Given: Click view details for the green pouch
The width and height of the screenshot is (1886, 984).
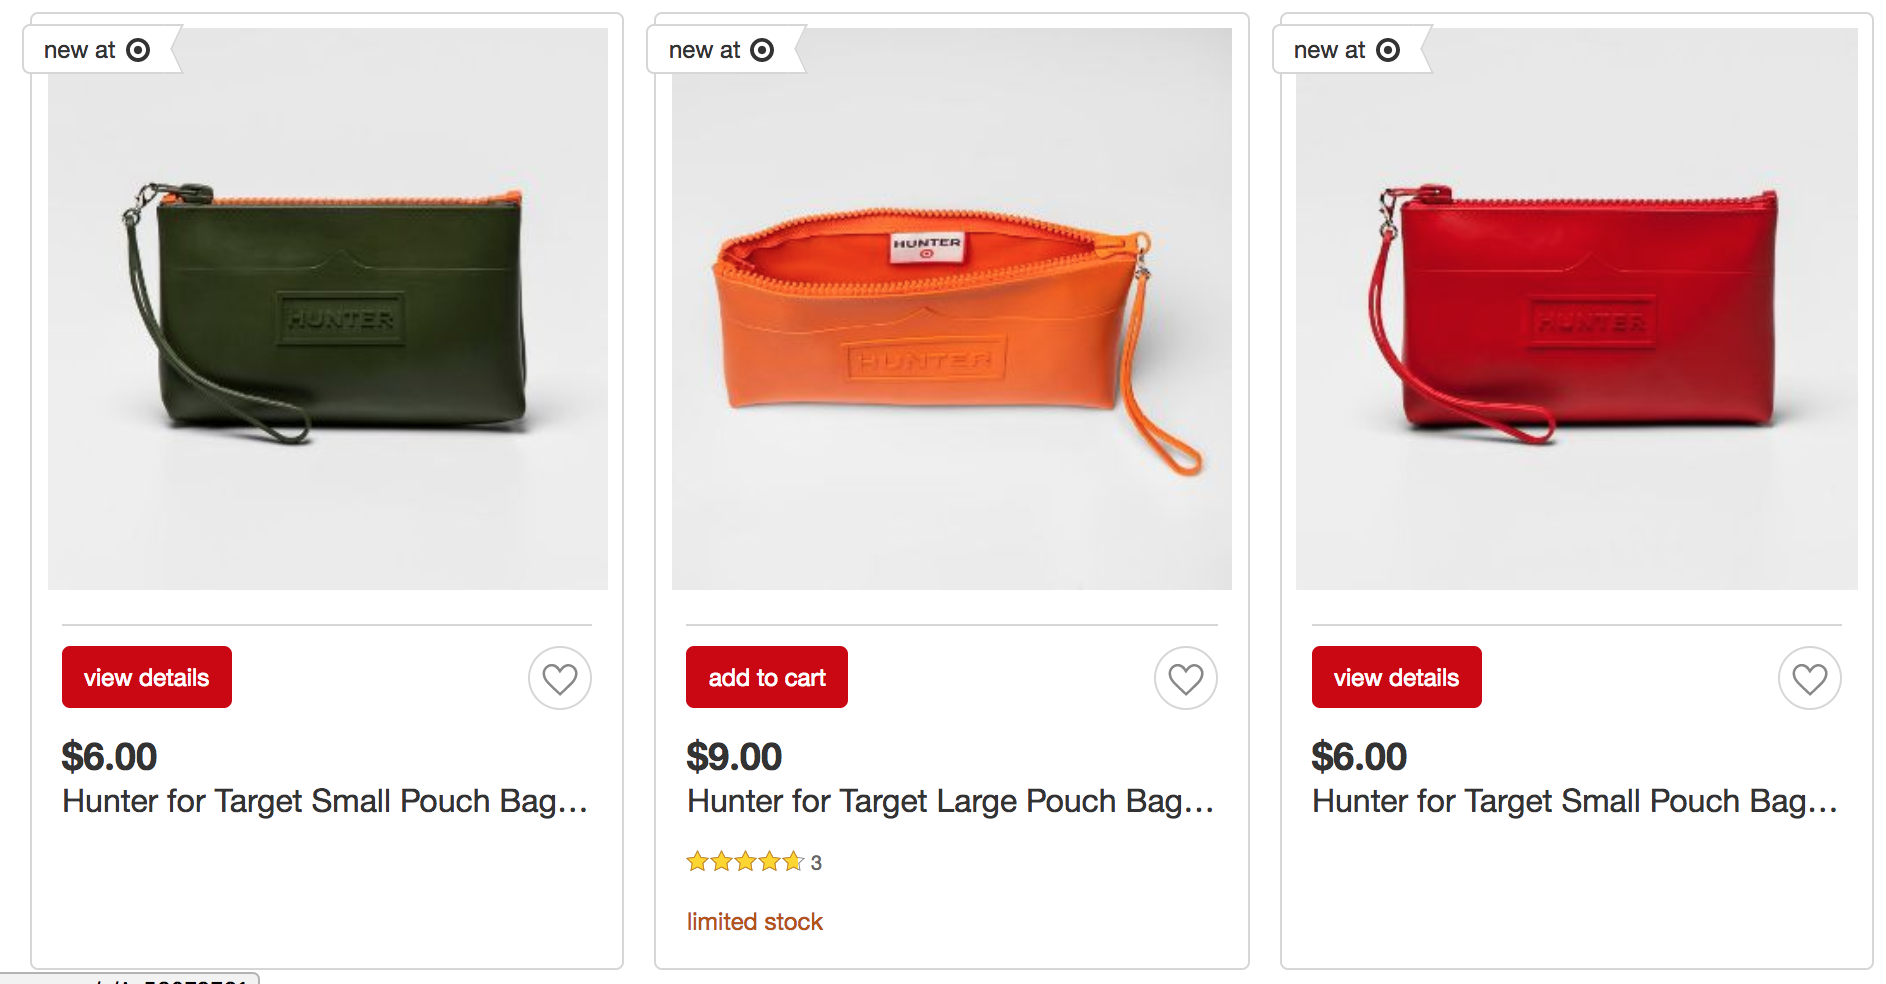Looking at the screenshot, I should [147, 677].
